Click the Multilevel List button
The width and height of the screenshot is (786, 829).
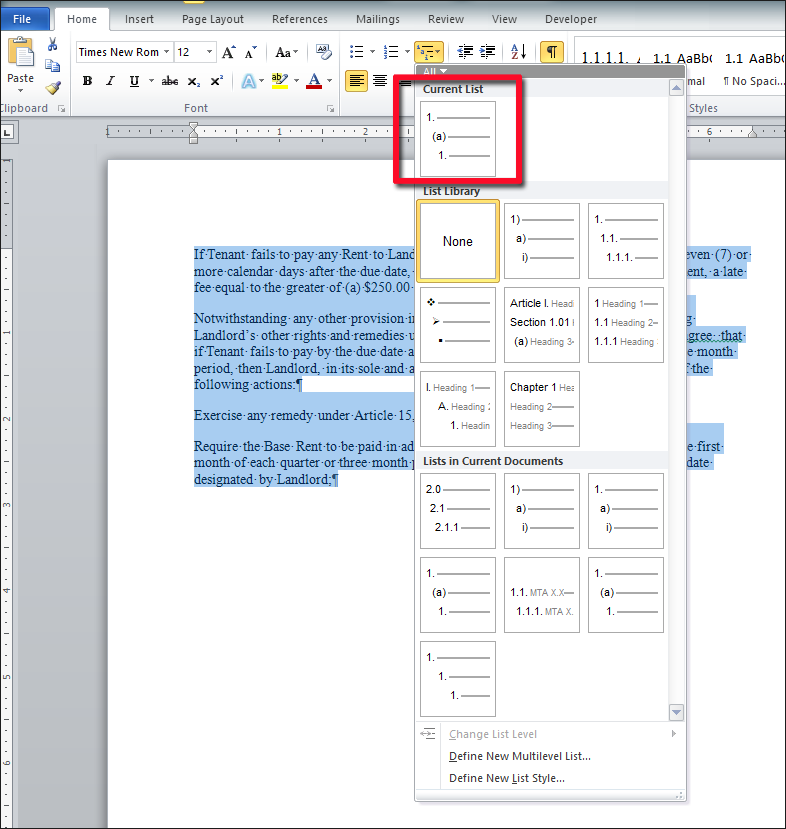(428, 52)
